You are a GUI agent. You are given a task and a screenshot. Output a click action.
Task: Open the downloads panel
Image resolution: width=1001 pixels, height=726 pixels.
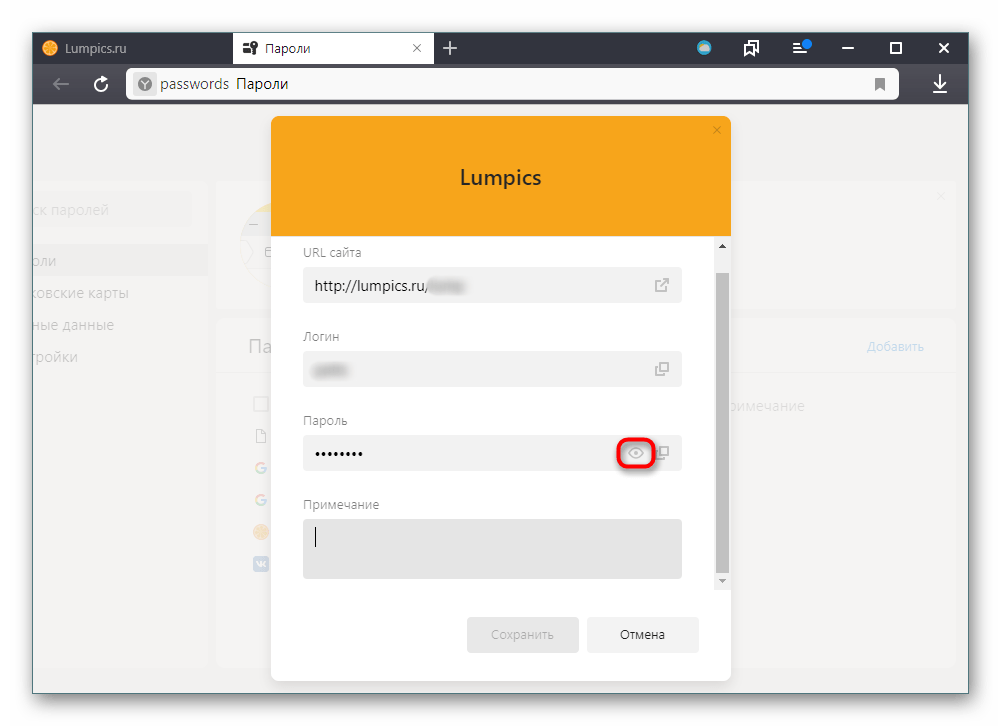click(x=939, y=85)
